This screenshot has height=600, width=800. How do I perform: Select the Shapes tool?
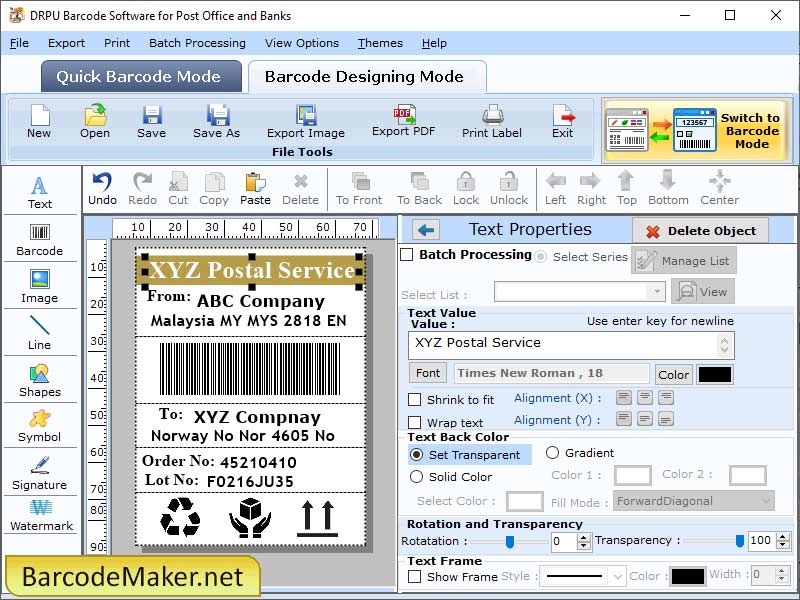coord(40,383)
